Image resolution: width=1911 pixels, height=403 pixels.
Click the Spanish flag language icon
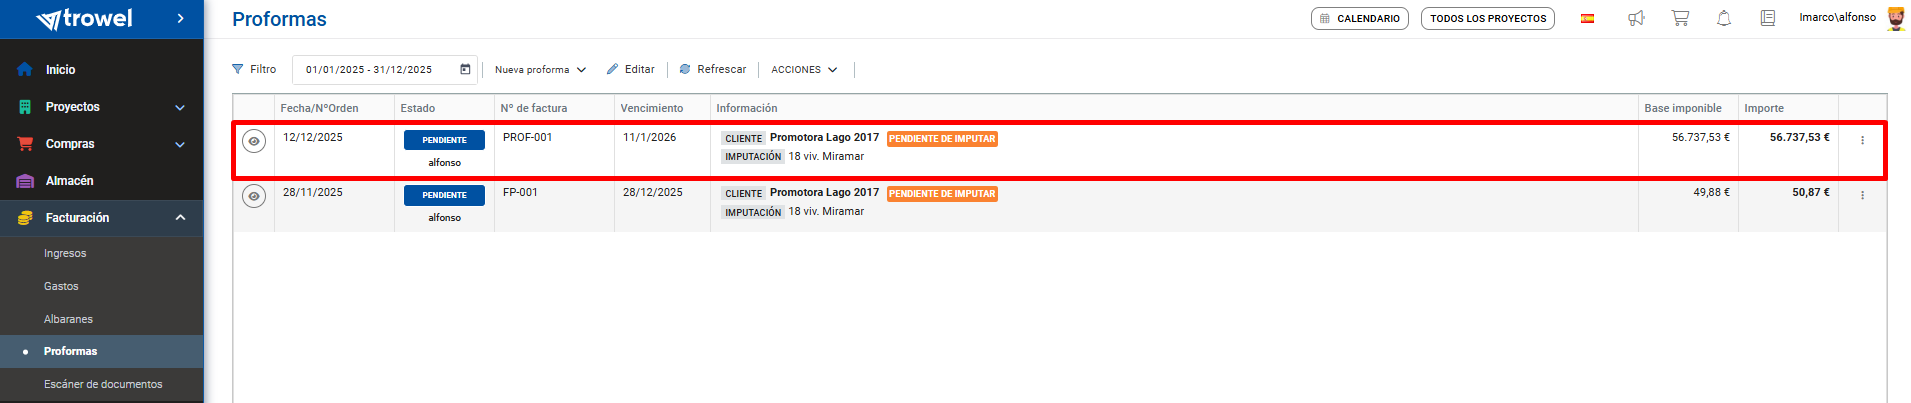click(1587, 18)
